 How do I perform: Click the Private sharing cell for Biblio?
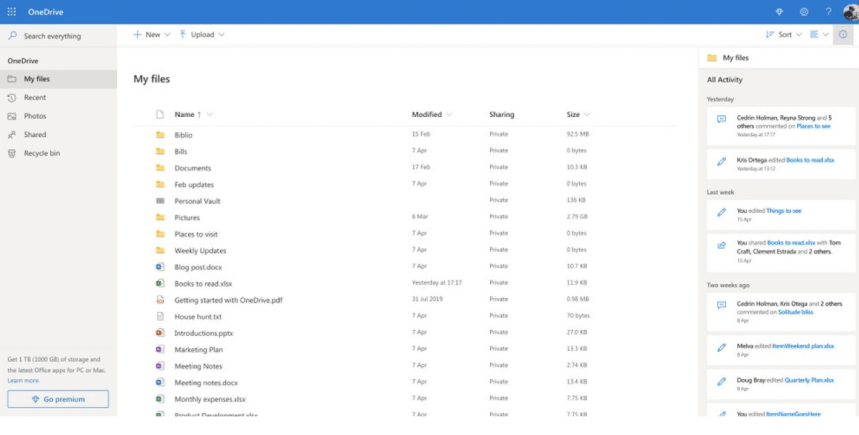pyautogui.click(x=499, y=134)
